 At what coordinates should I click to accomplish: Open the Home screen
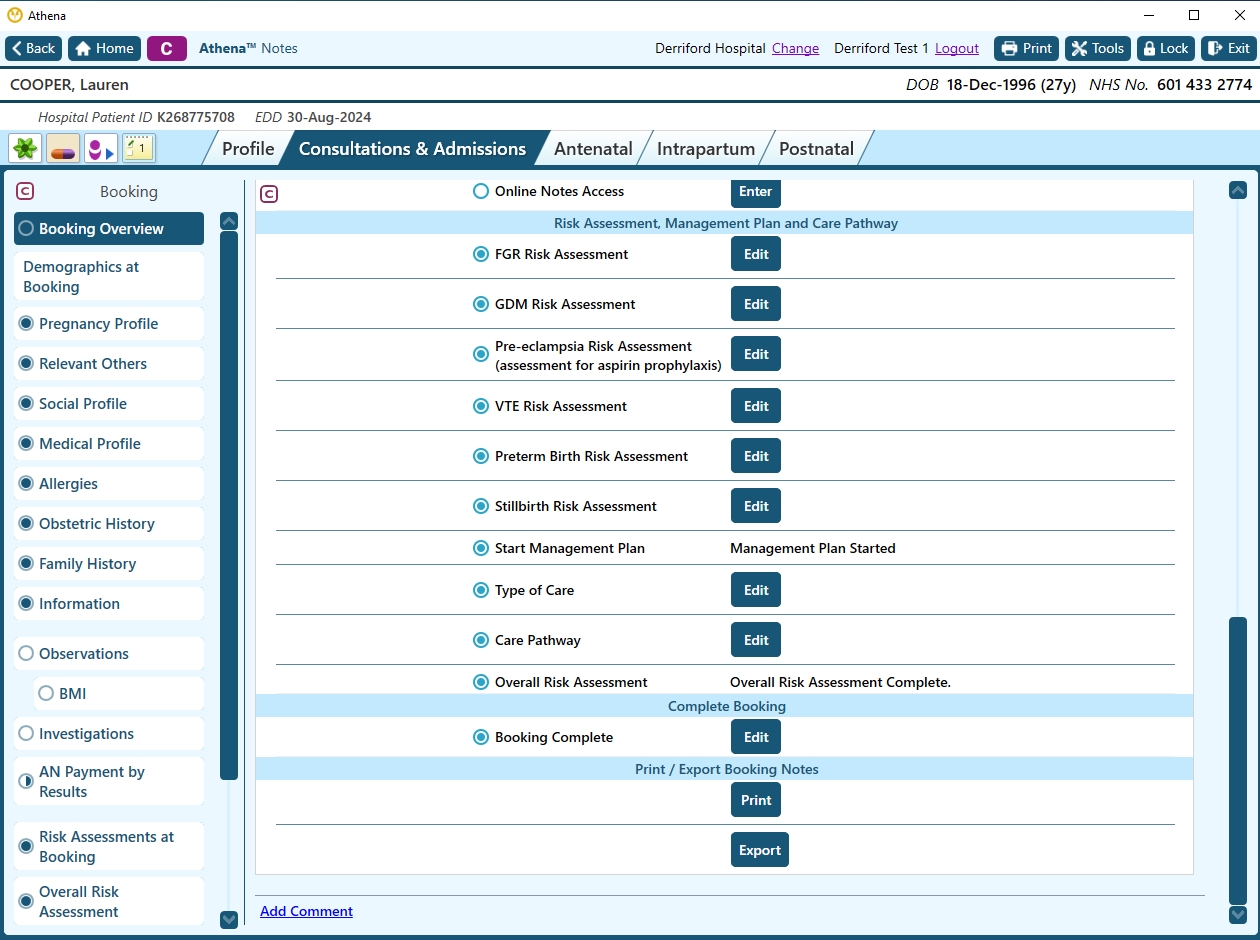pyautogui.click(x=104, y=48)
